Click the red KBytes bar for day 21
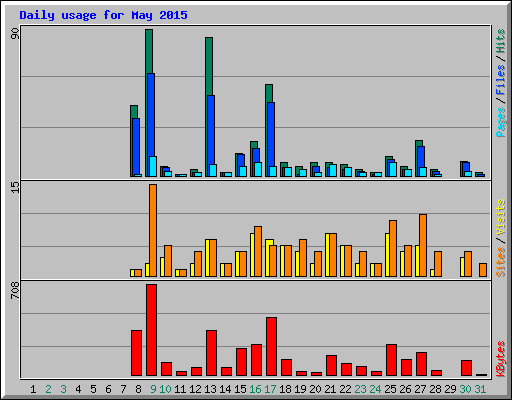Image resolution: width=512 pixels, height=400 pixels. pyautogui.click(x=331, y=365)
